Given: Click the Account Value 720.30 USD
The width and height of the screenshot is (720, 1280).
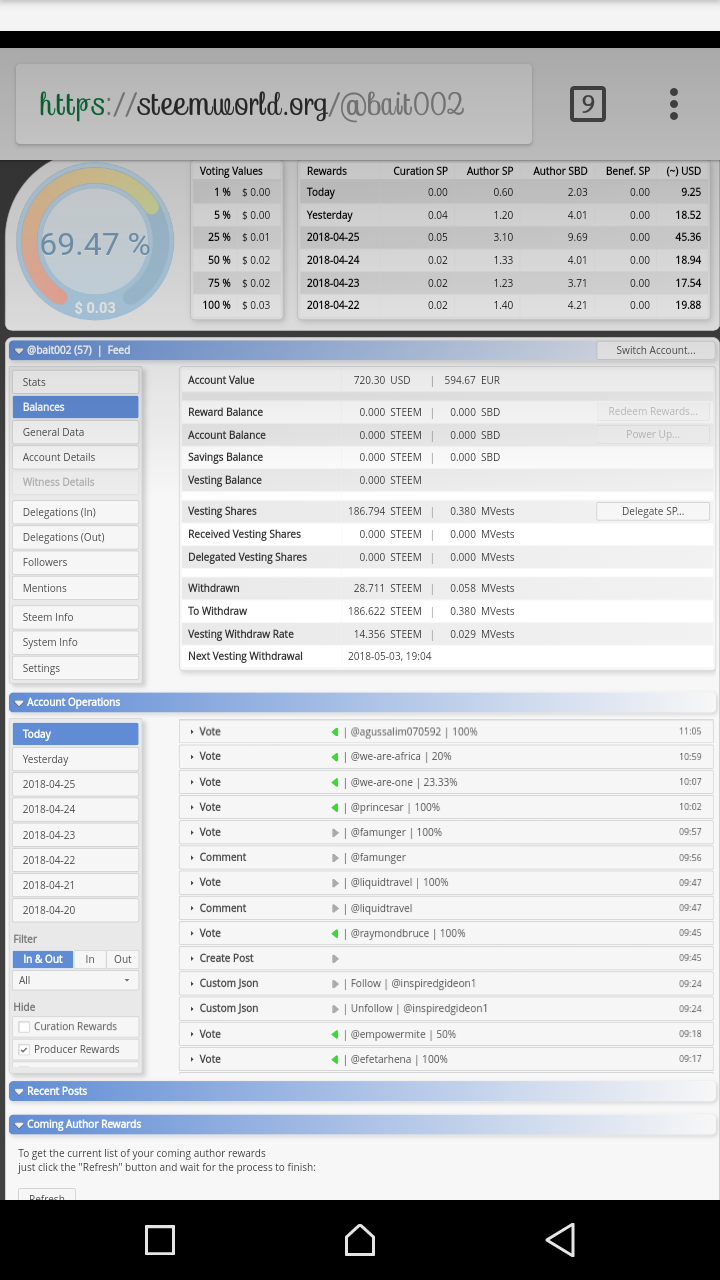Looking at the screenshot, I should (382, 380).
